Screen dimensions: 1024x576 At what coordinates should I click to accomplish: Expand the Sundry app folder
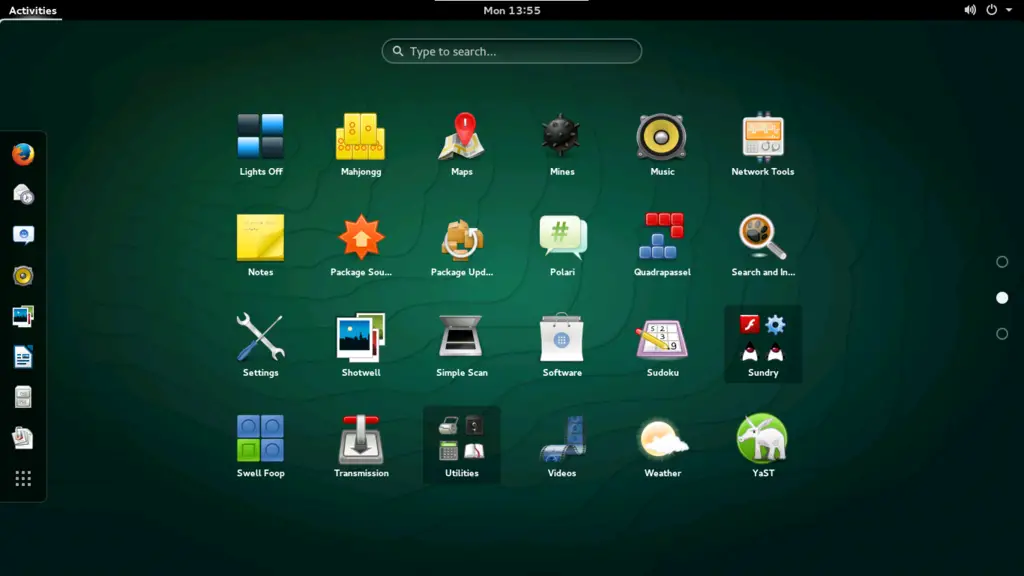(x=763, y=344)
